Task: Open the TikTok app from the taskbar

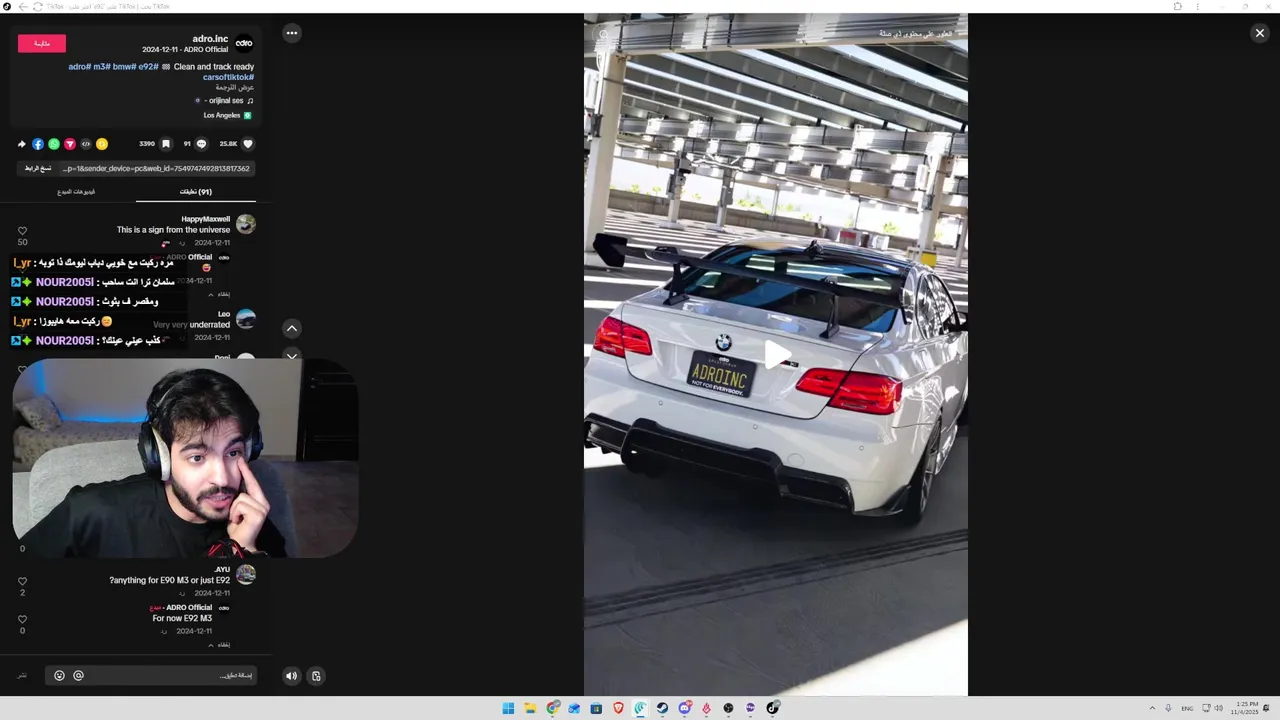Action: [x=772, y=708]
